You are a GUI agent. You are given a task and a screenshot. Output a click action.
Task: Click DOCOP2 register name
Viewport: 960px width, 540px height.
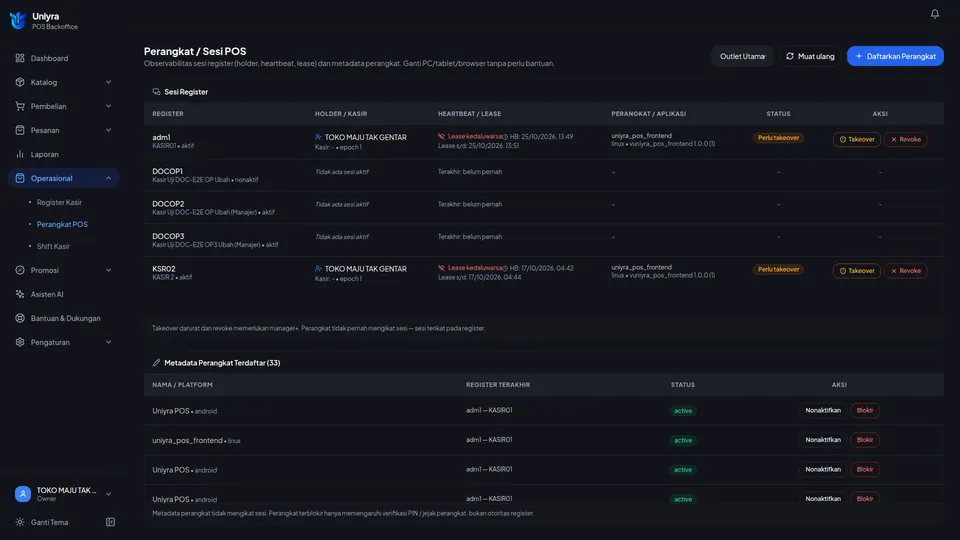(168, 204)
